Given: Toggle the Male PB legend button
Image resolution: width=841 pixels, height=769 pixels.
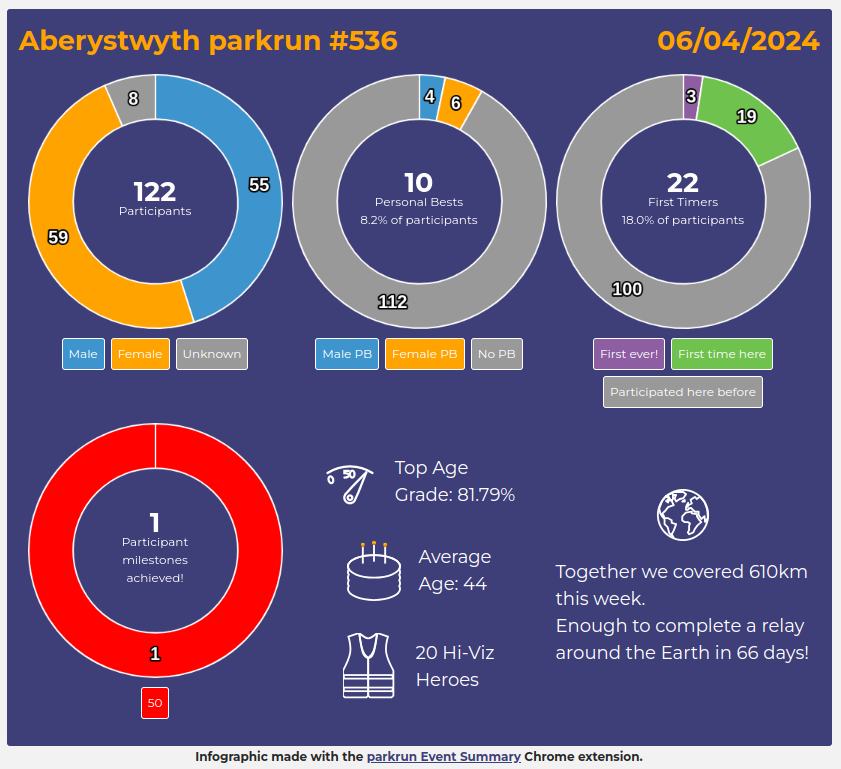Looking at the screenshot, I should point(347,354).
